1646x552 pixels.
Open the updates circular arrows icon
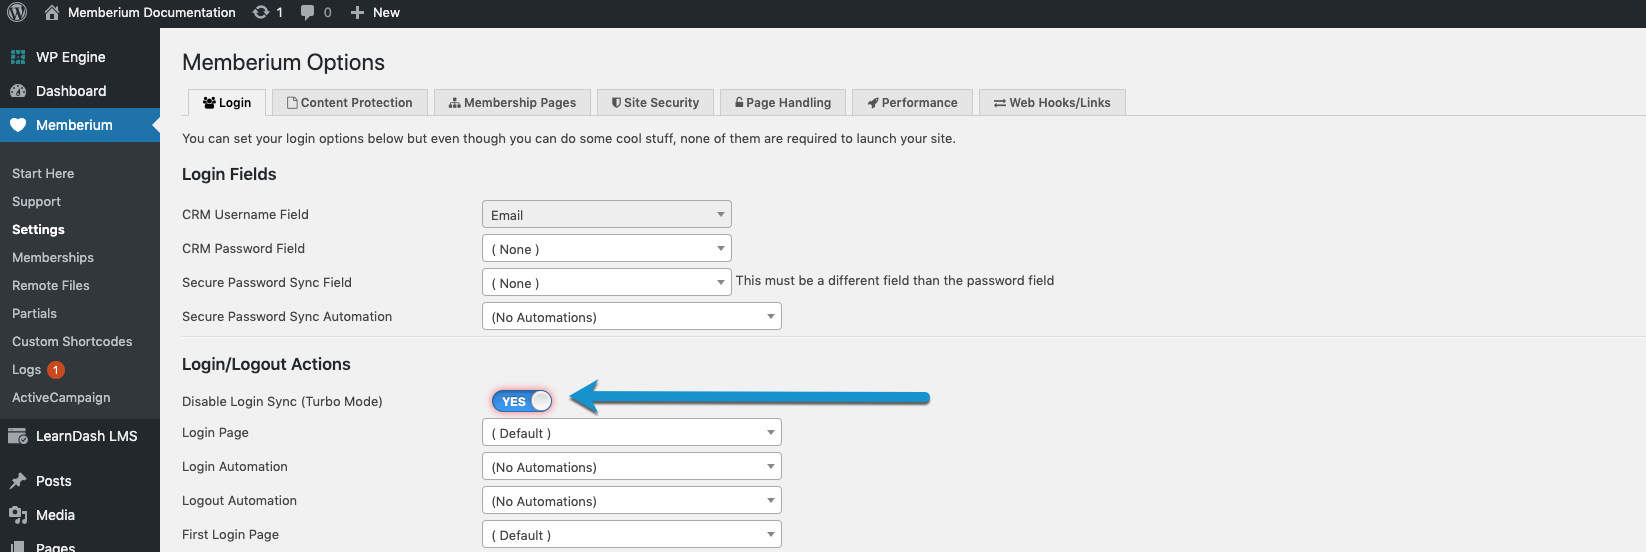(261, 12)
